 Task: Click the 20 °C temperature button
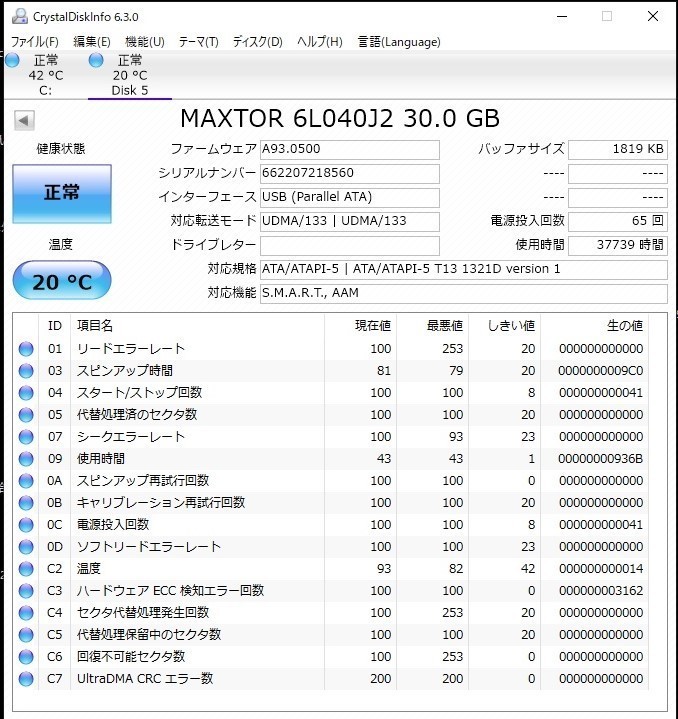click(62, 281)
